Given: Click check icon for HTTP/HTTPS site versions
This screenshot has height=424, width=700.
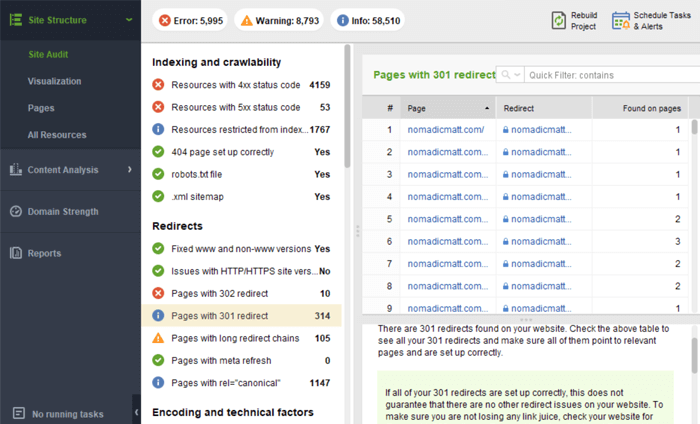Looking at the screenshot, I should [158, 270].
